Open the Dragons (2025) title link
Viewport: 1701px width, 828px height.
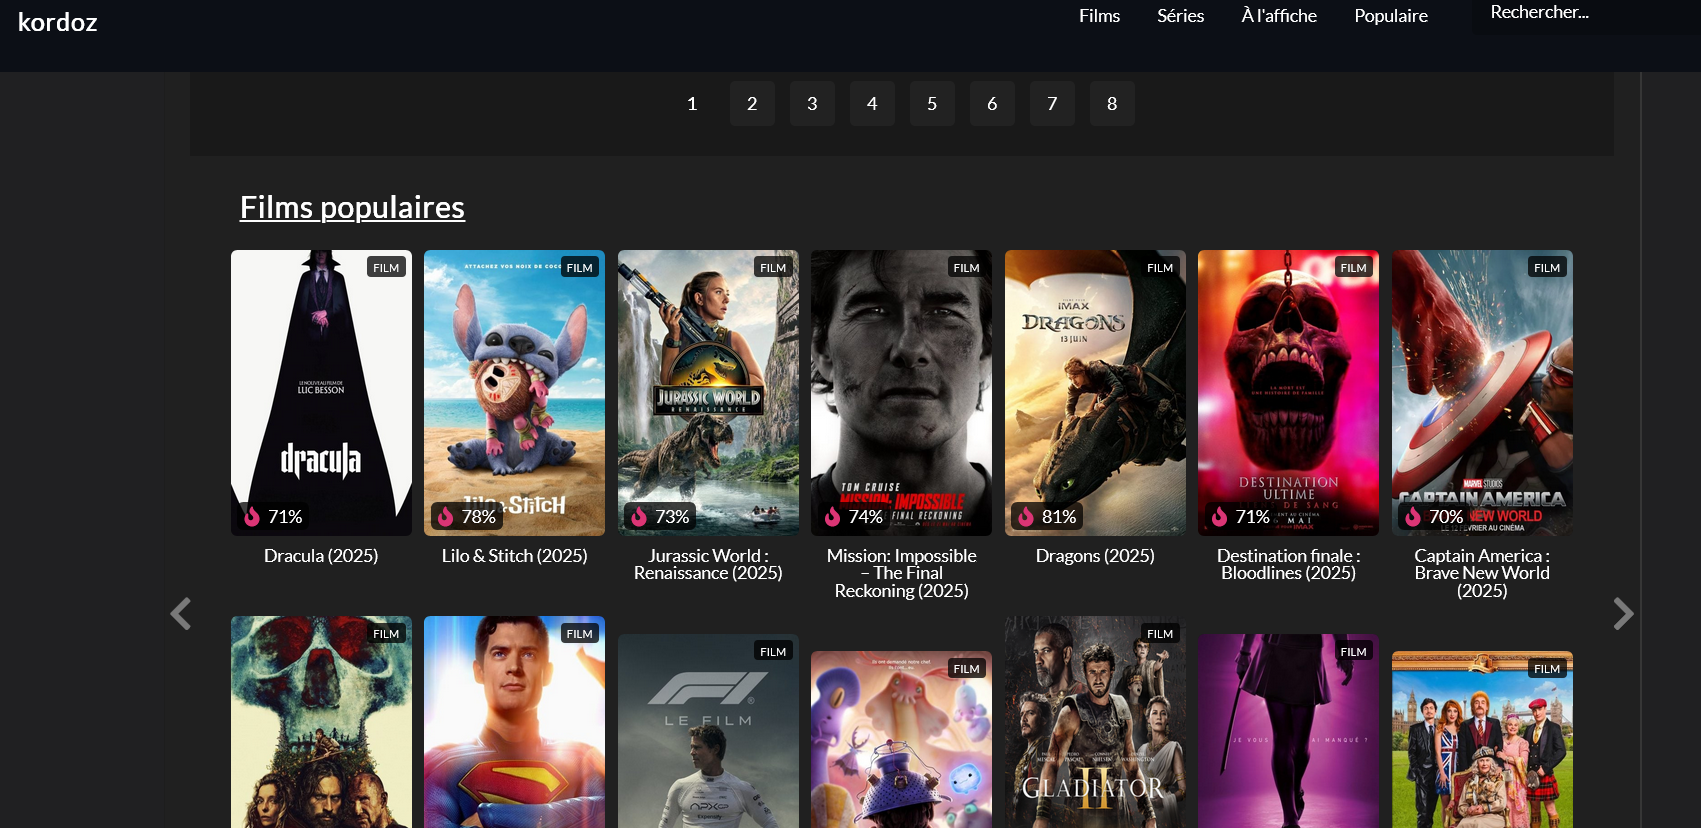1095,556
